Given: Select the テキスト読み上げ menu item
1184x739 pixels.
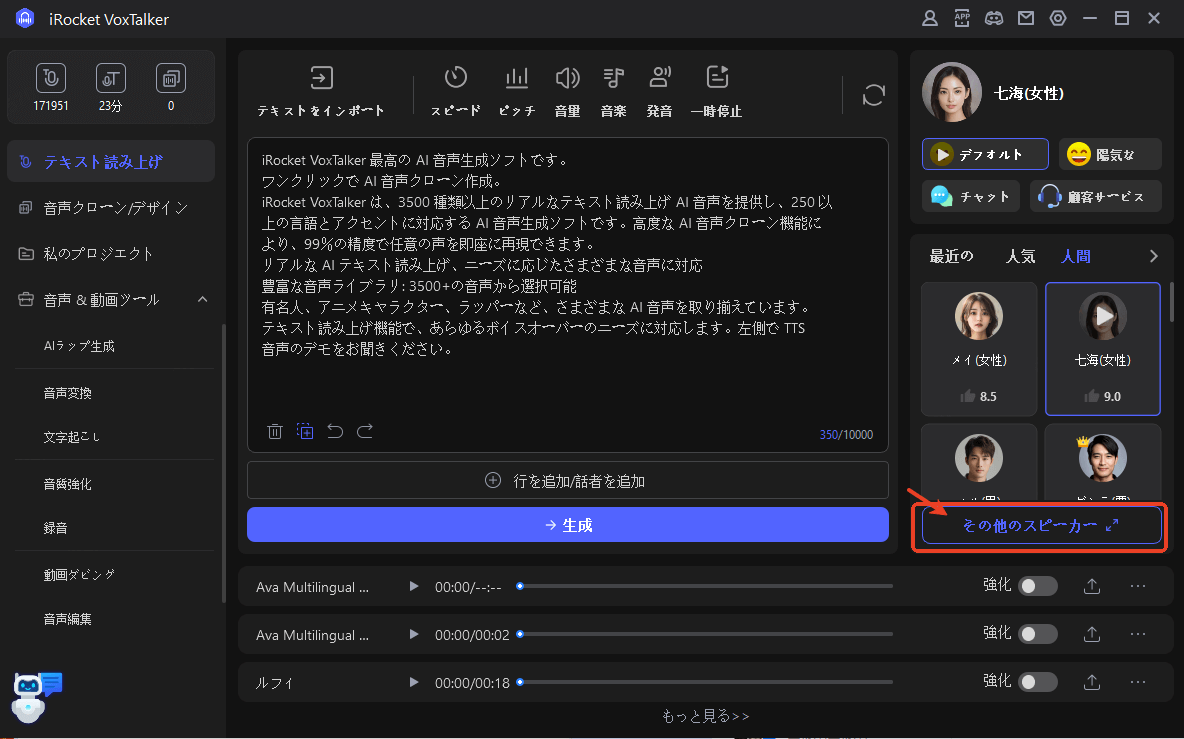Looking at the screenshot, I should click(111, 162).
